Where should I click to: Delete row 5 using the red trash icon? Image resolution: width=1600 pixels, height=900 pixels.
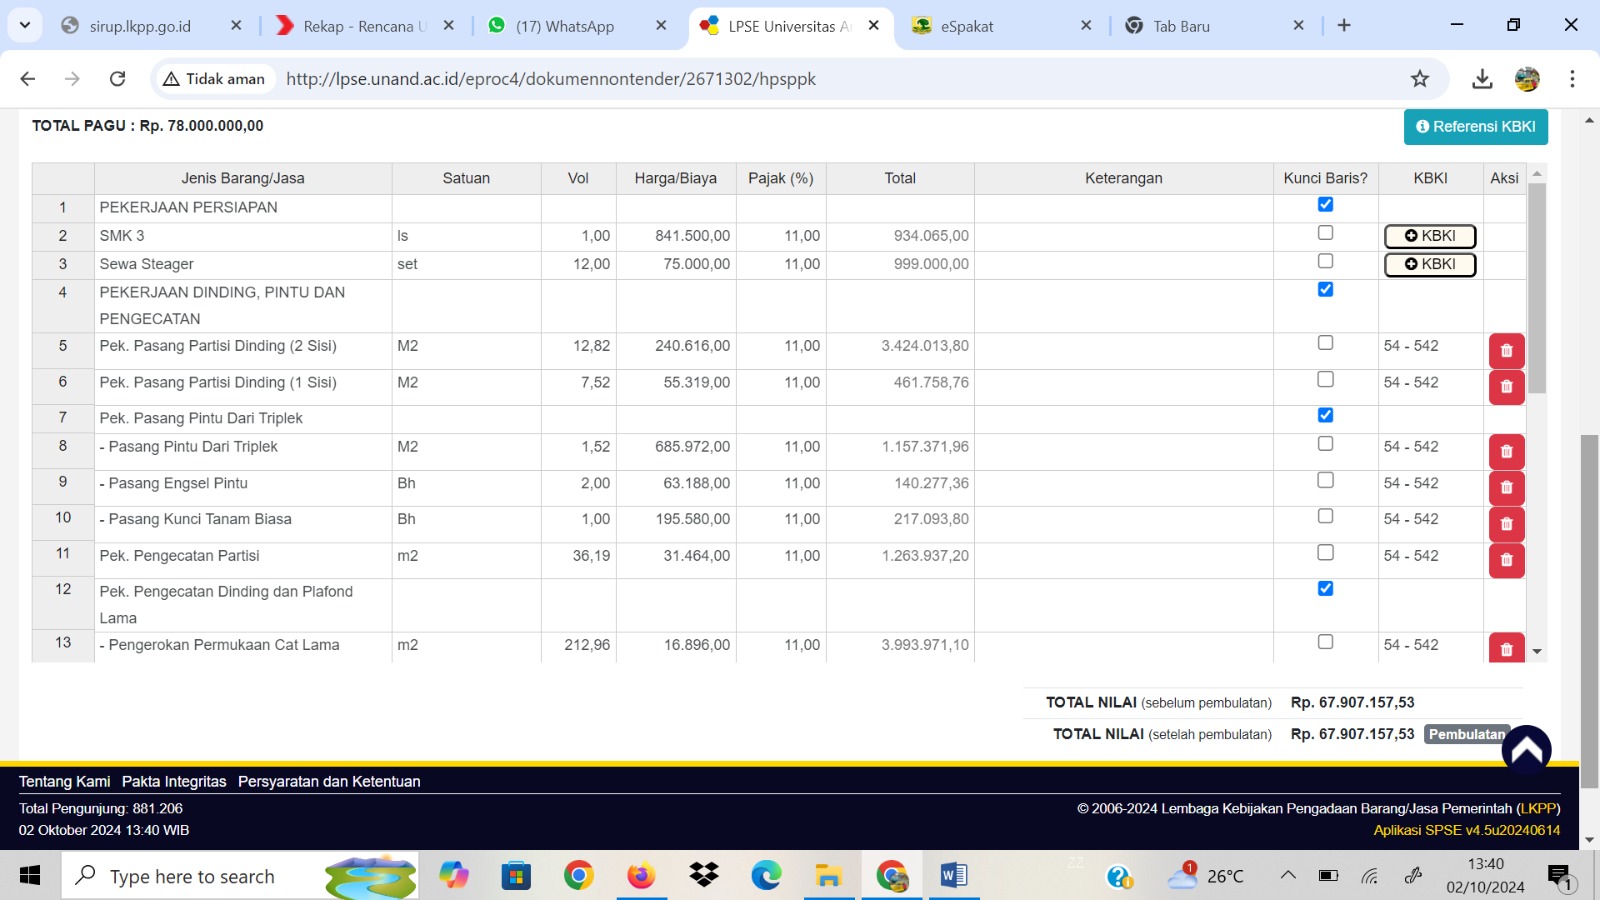pyautogui.click(x=1506, y=351)
